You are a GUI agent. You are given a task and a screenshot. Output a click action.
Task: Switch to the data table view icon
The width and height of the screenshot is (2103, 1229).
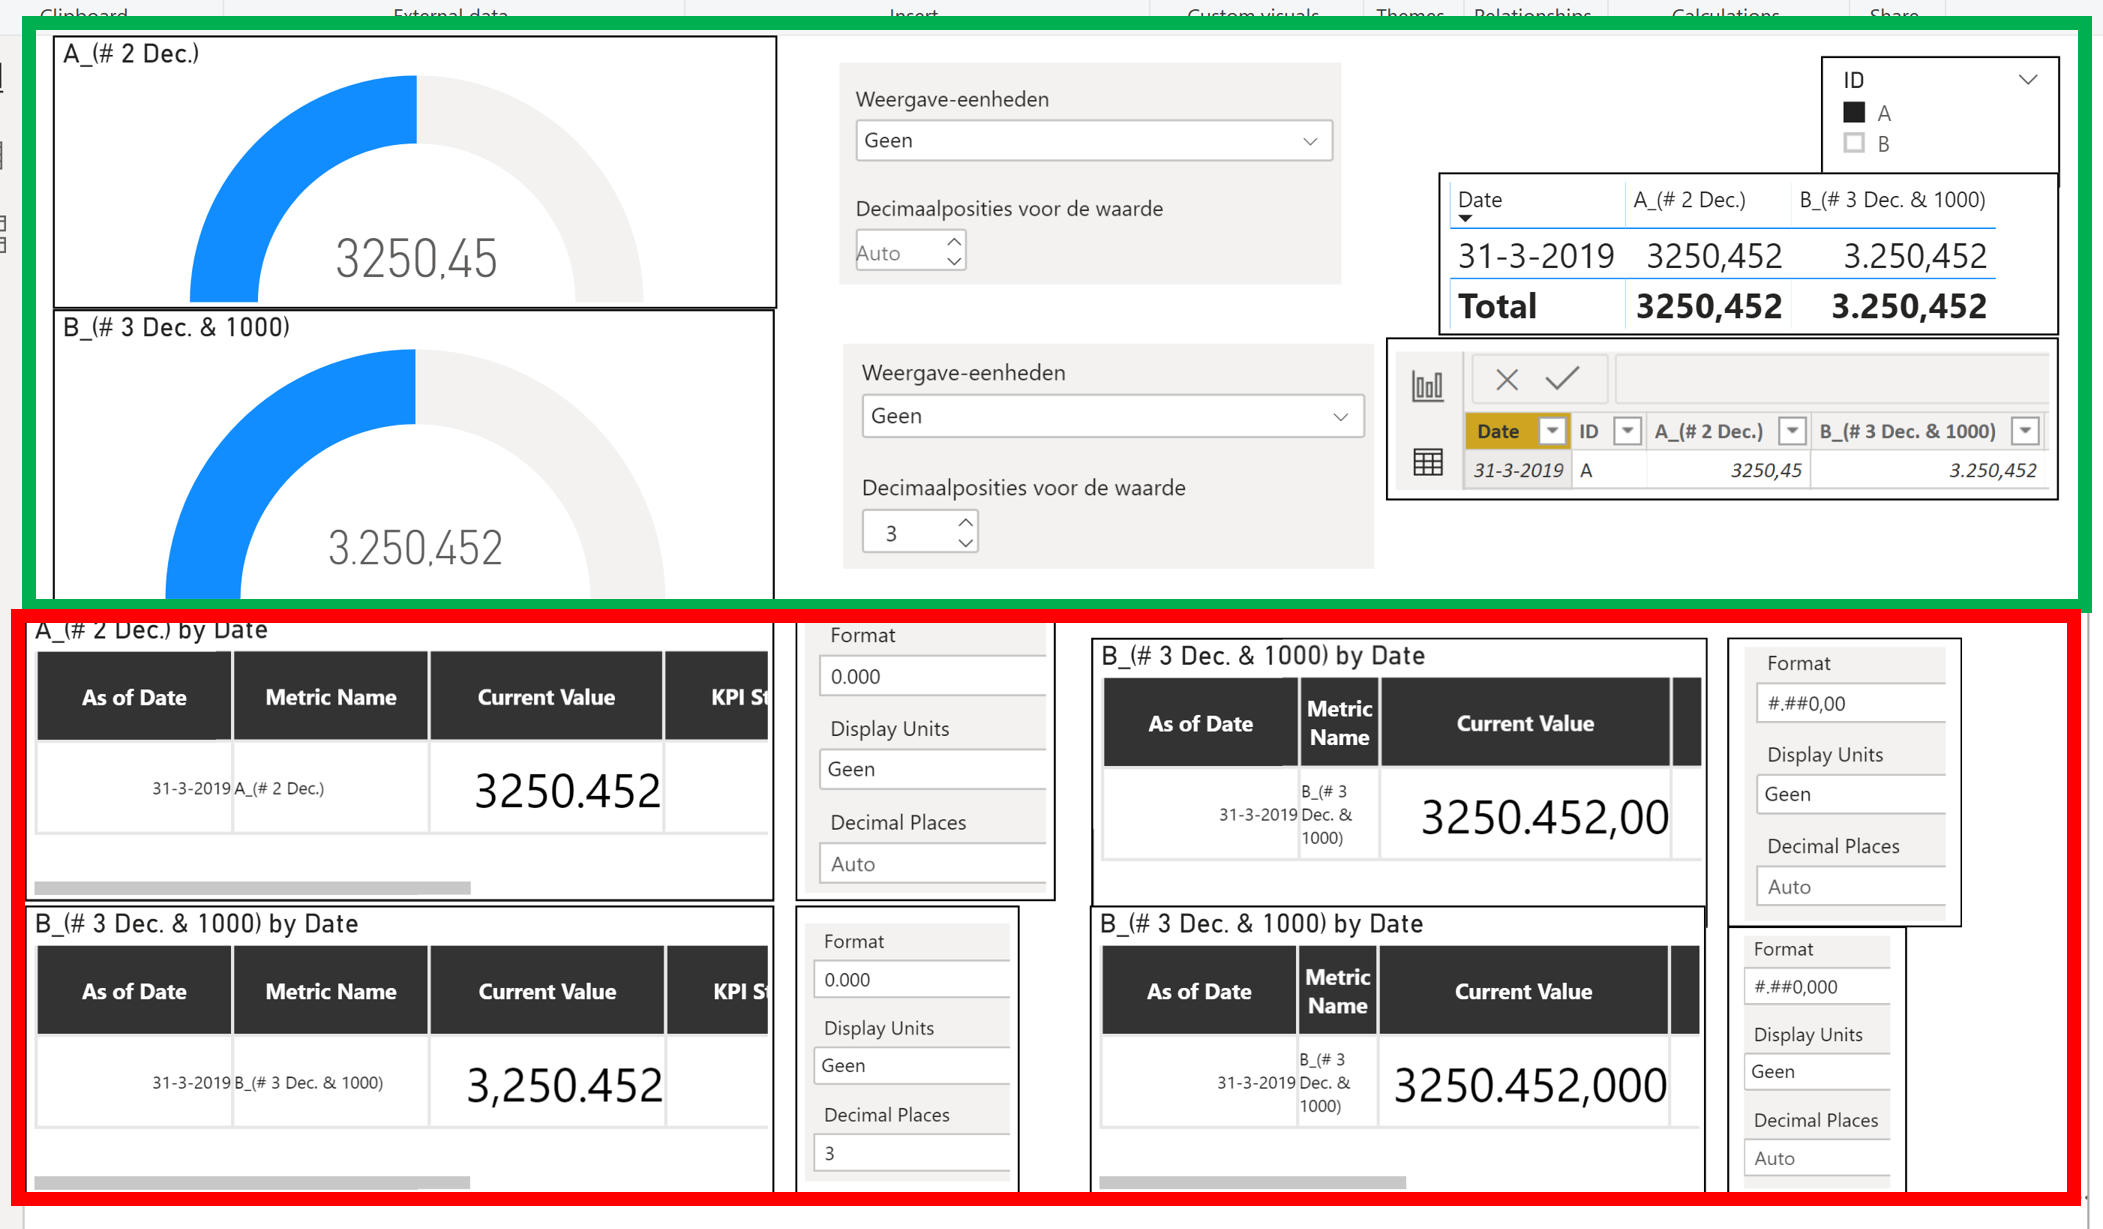click(x=1427, y=462)
